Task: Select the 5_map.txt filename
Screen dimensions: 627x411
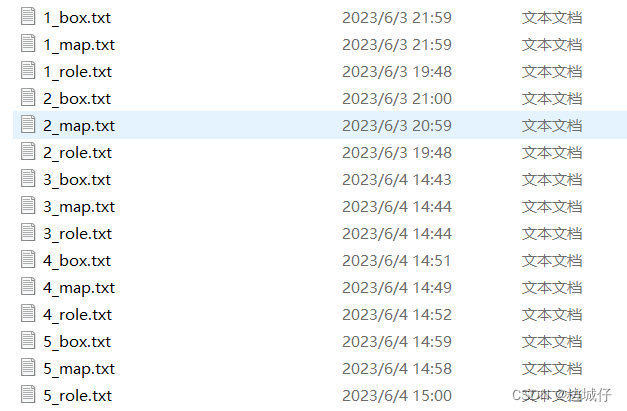Action: pyautogui.click(x=79, y=369)
